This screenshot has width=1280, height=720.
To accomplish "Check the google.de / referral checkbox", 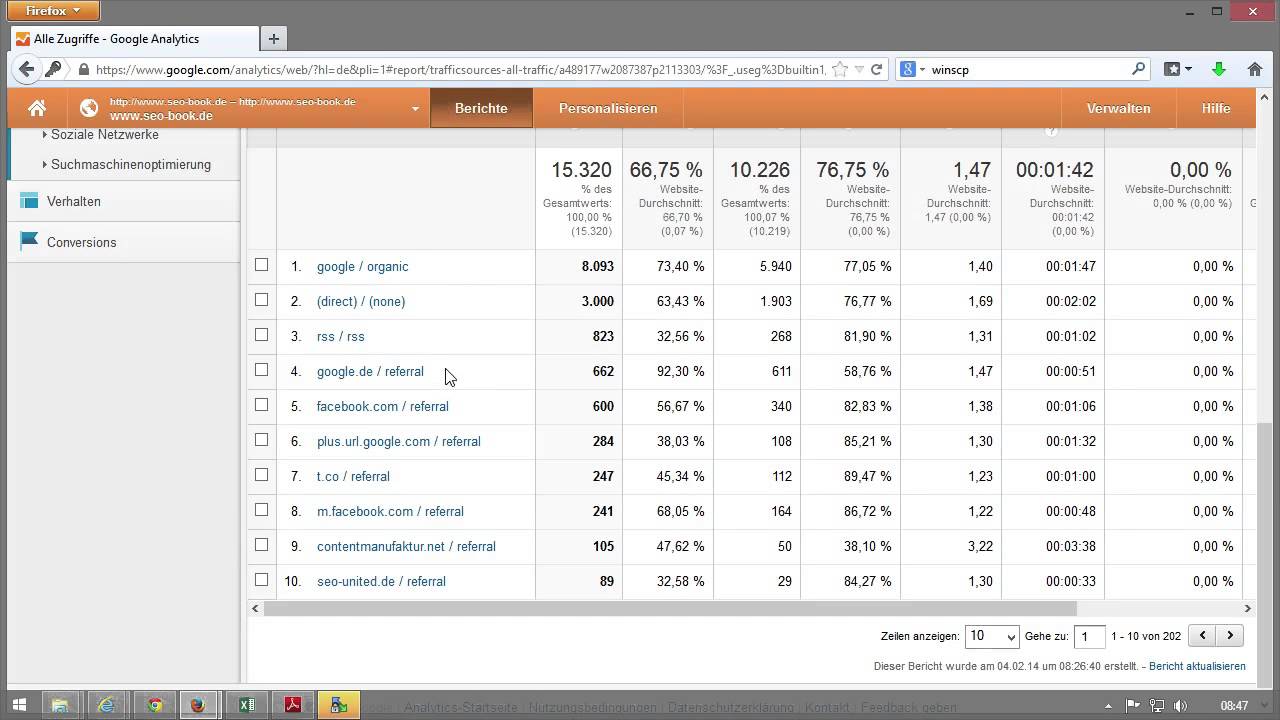I will pyautogui.click(x=261, y=370).
